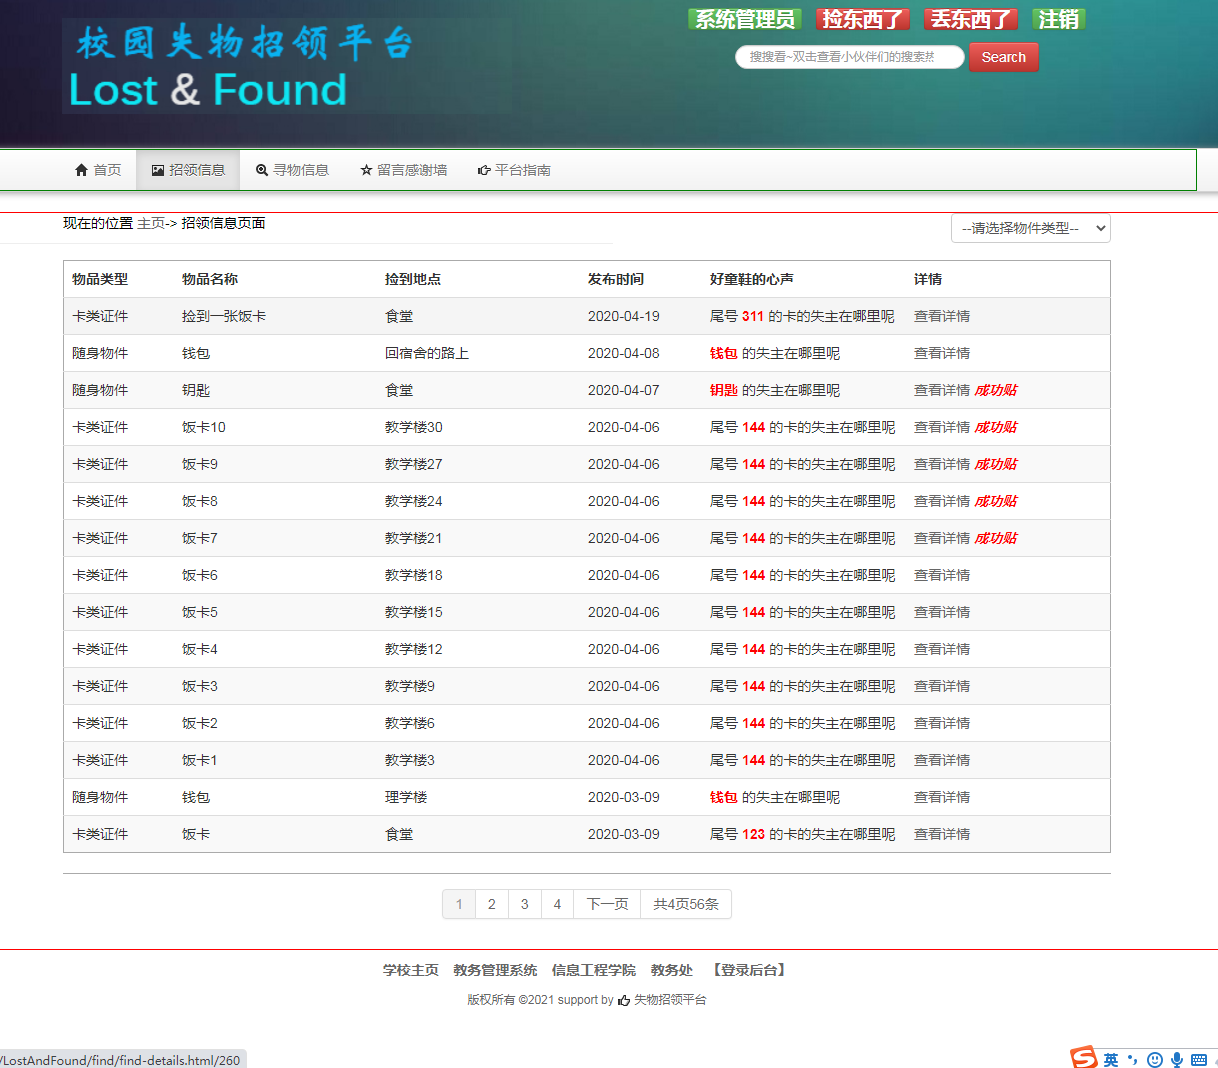The width and height of the screenshot is (1218, 1068).
Task: Open the emoji smiley in the IME bar
Action: (x=1155, y=1060)
